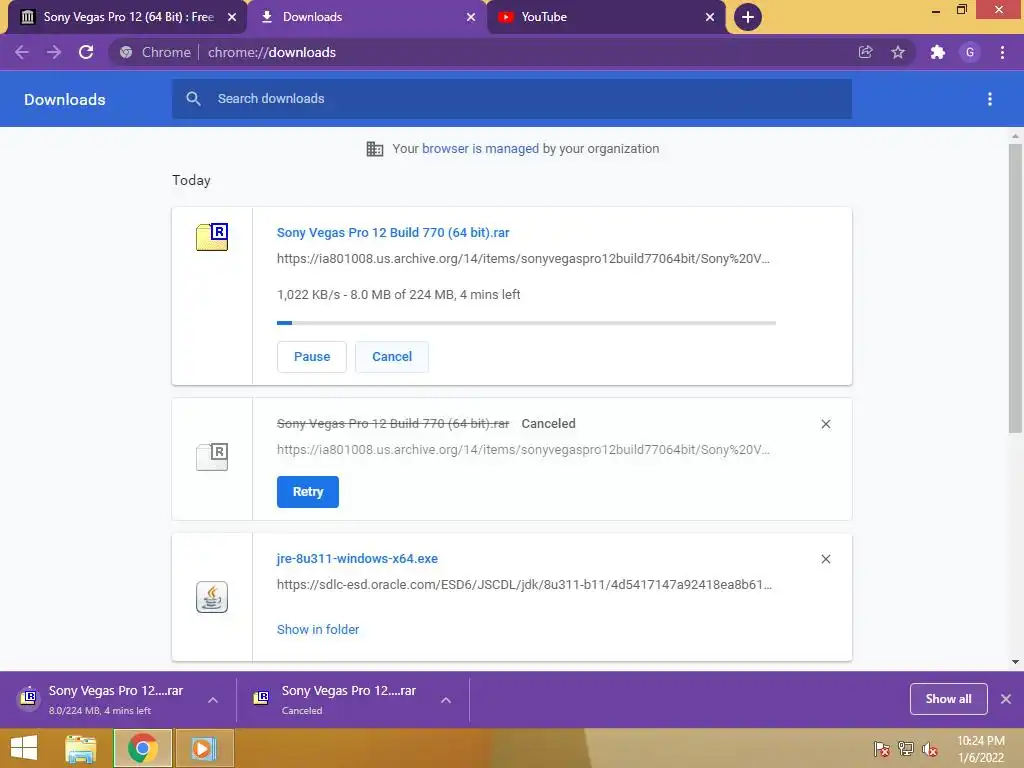This screenshot has height=768, width=1024.
Task: Click the browser forward arrow
Action: click(54, 52)
